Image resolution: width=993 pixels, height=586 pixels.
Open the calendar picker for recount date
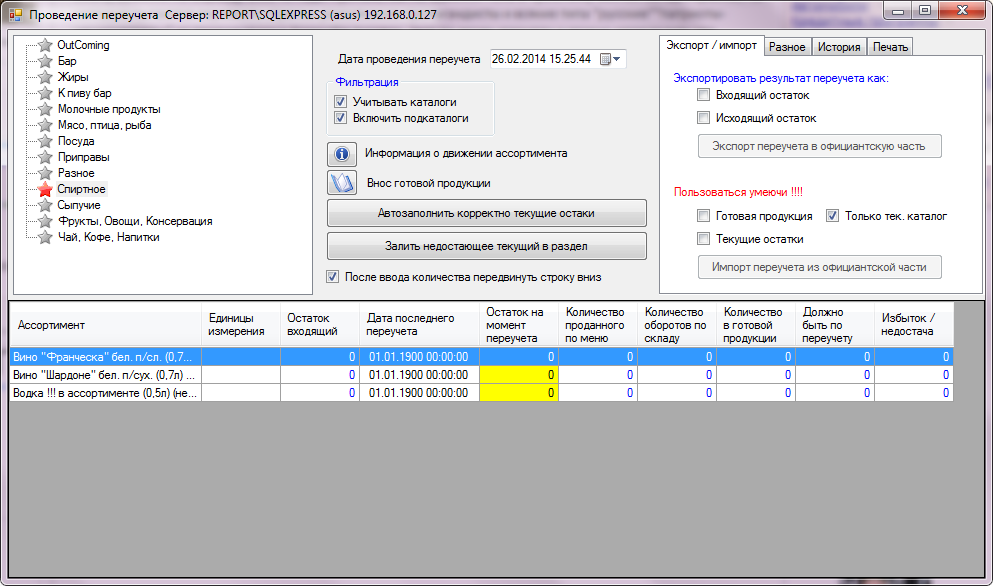(610, 59)
